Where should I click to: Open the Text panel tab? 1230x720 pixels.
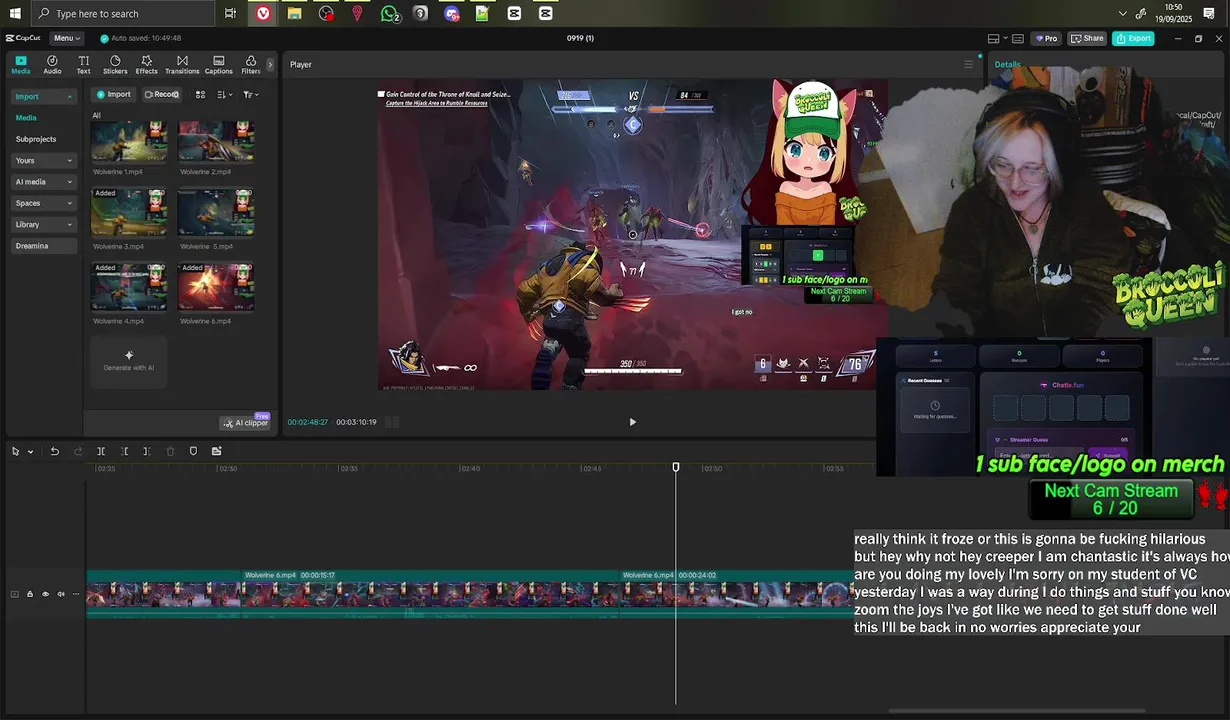click(83, 65)
